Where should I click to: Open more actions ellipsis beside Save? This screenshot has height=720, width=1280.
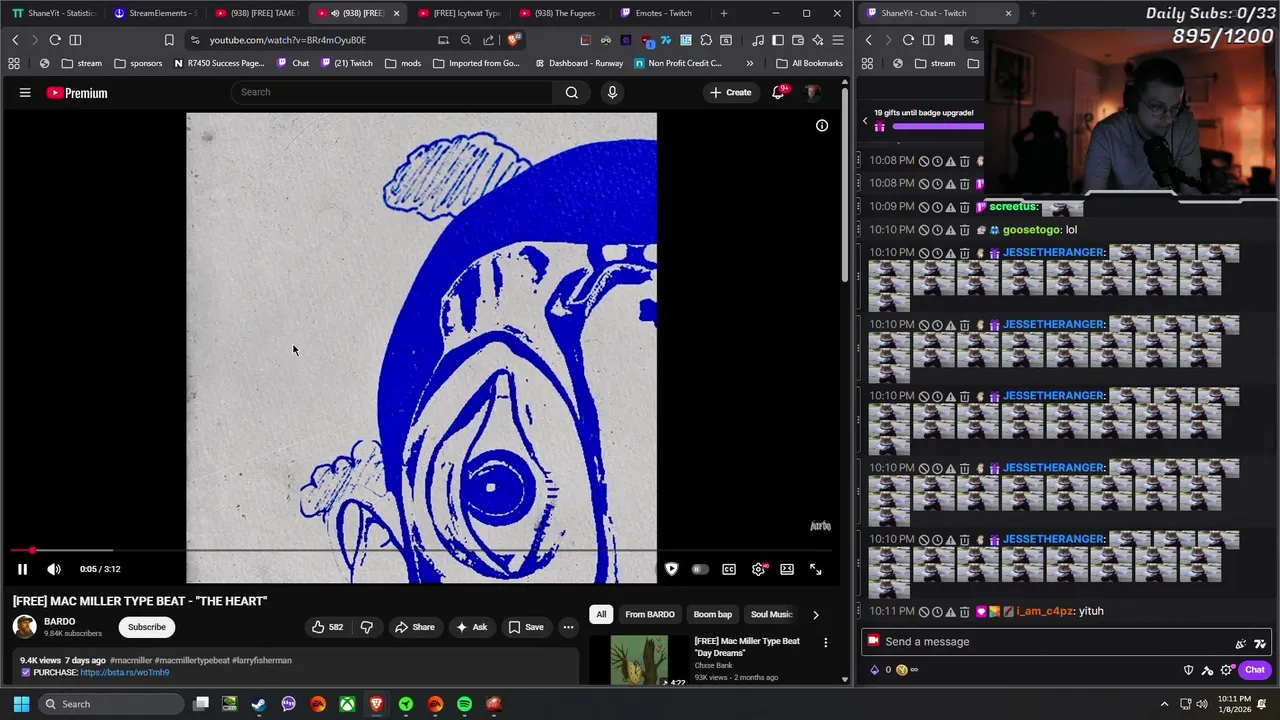pos(568,627)
